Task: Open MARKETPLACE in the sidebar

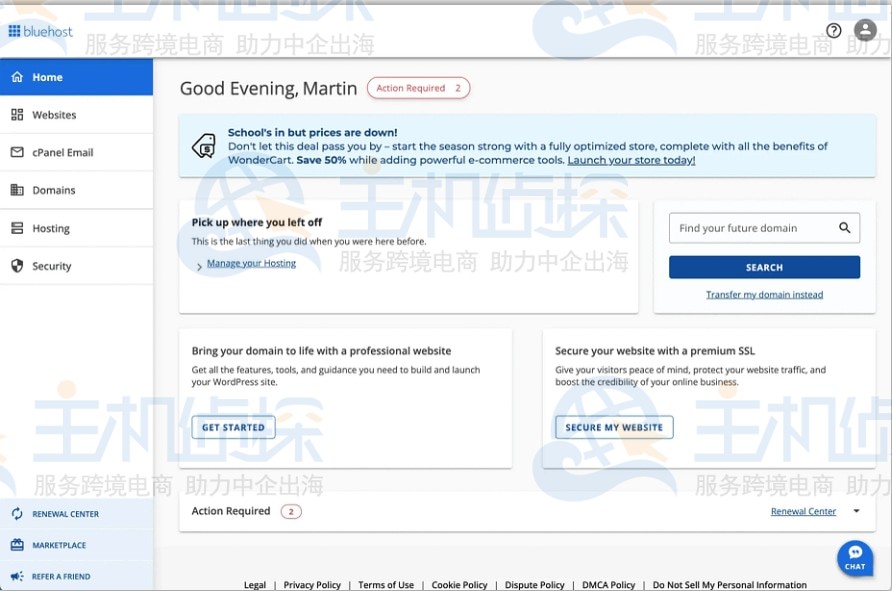Action: 76,545
